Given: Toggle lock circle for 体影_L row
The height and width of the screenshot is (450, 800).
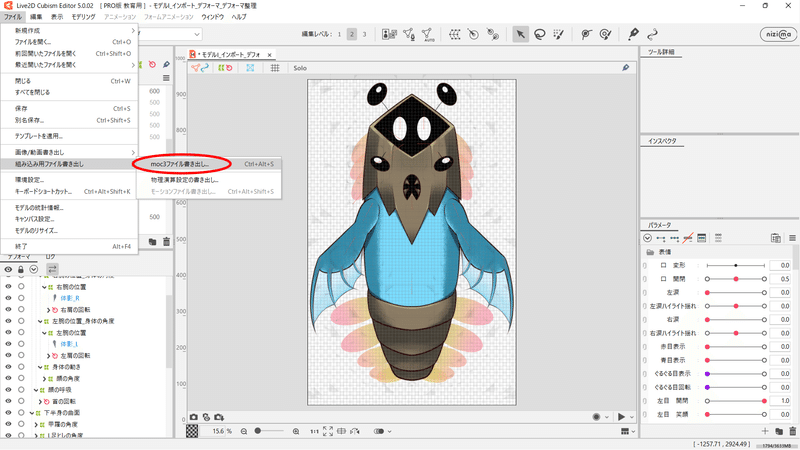Looking at the screenshot, I should tap(21, 344).
